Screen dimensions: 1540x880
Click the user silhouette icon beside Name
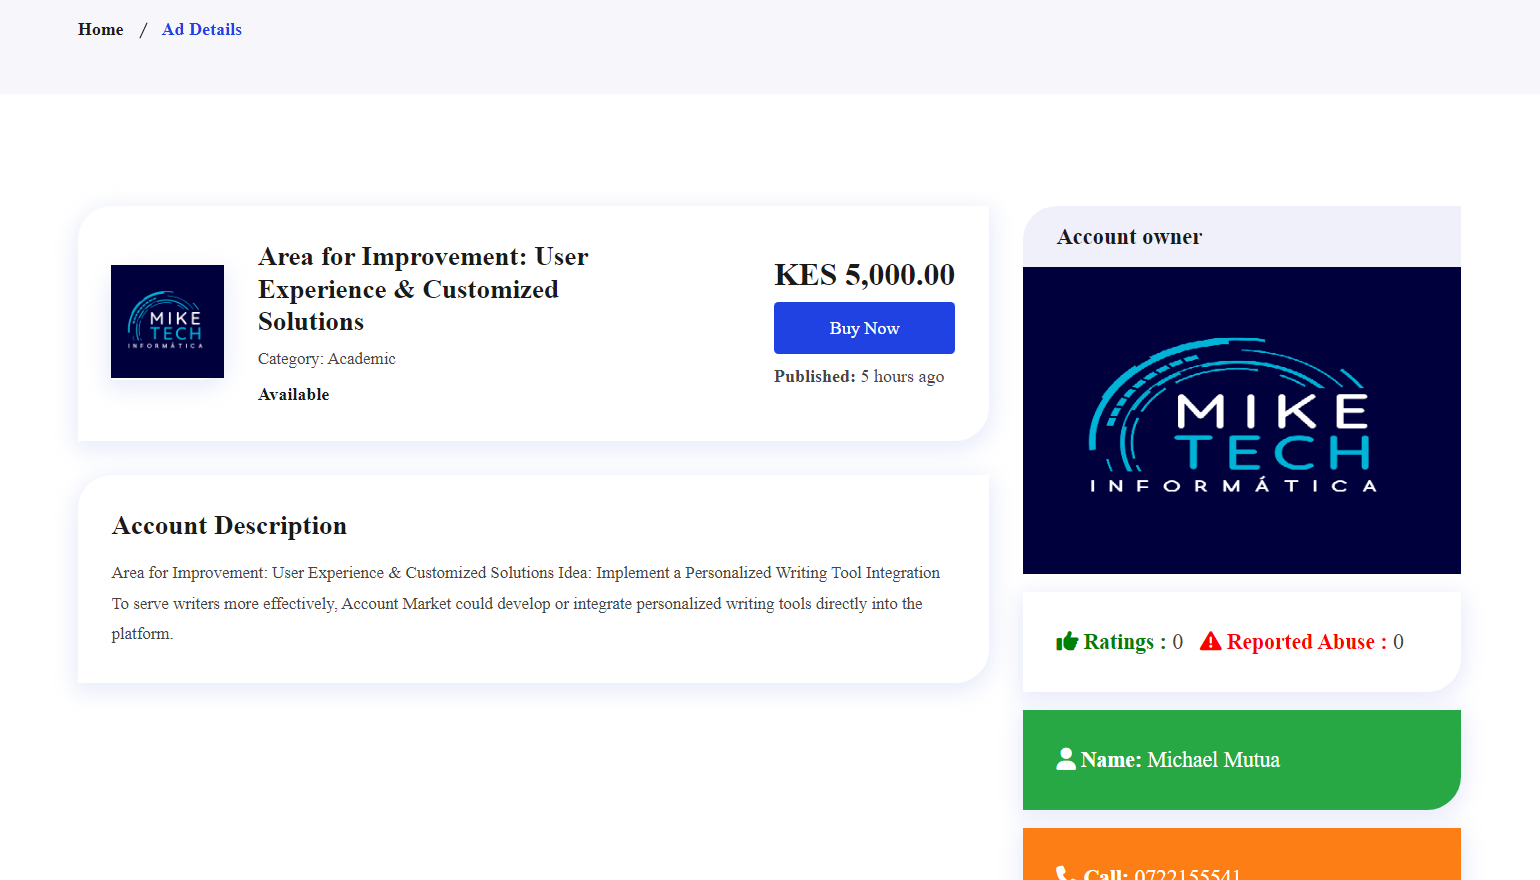1066,759
